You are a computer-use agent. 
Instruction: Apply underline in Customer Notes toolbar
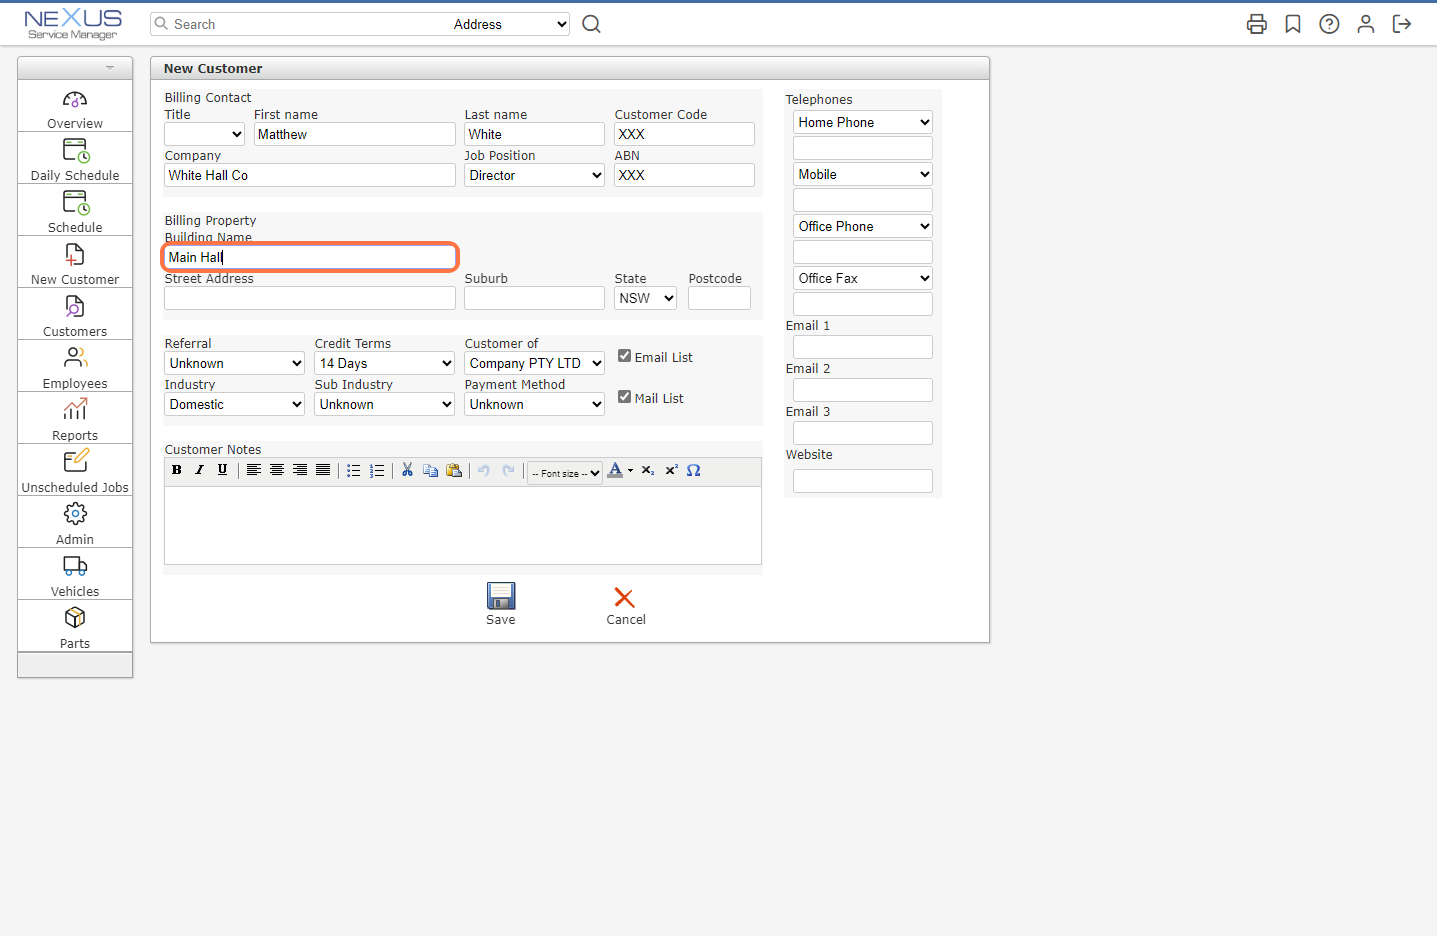(223, 470)
